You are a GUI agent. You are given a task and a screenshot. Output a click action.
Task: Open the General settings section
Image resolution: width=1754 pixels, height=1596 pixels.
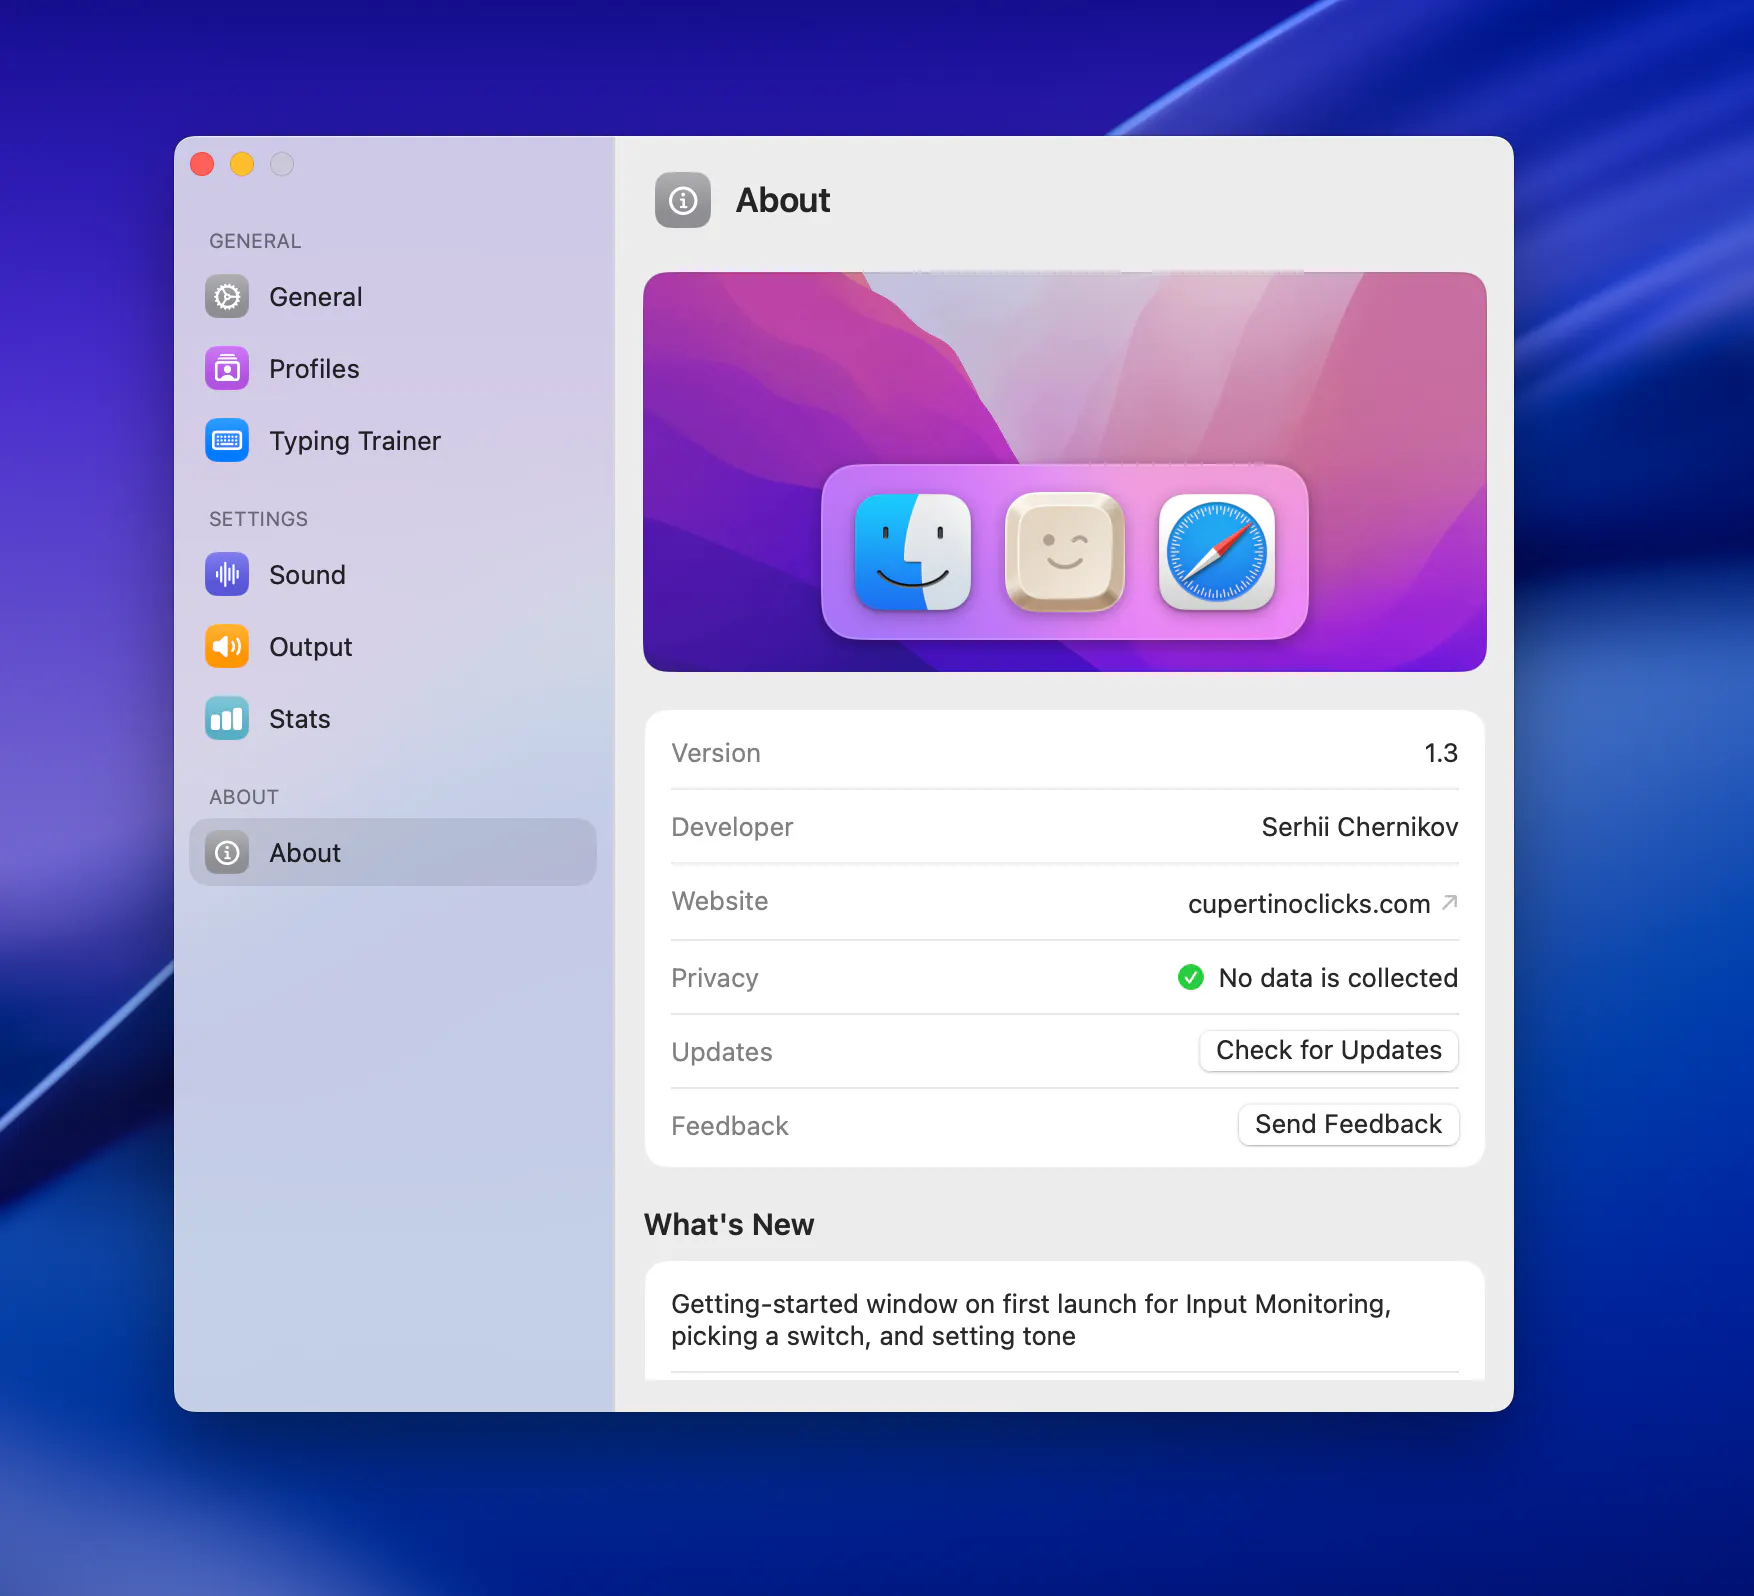393,297
